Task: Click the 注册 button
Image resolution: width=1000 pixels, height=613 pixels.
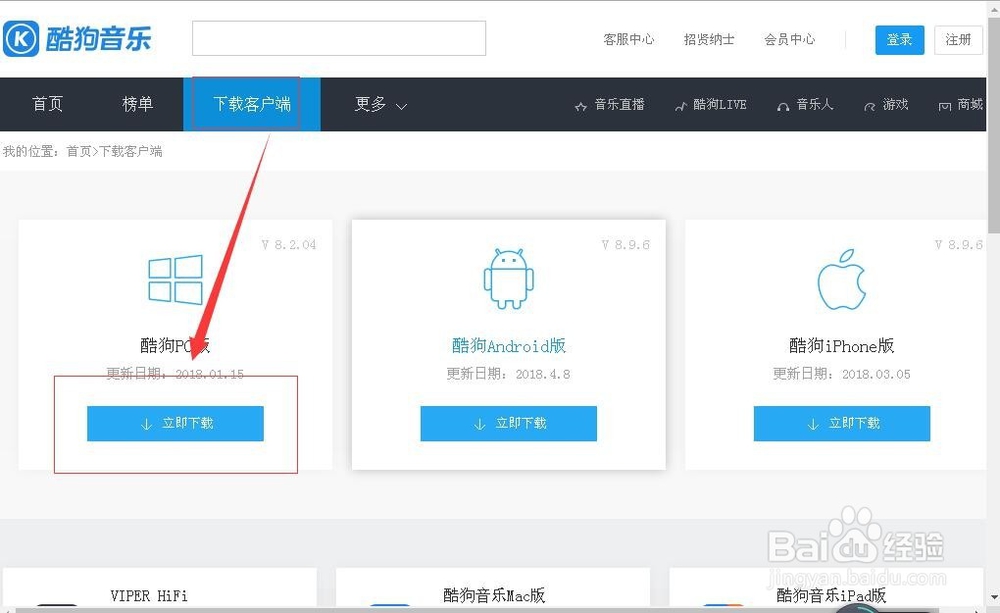Action: tap(958, 40)
